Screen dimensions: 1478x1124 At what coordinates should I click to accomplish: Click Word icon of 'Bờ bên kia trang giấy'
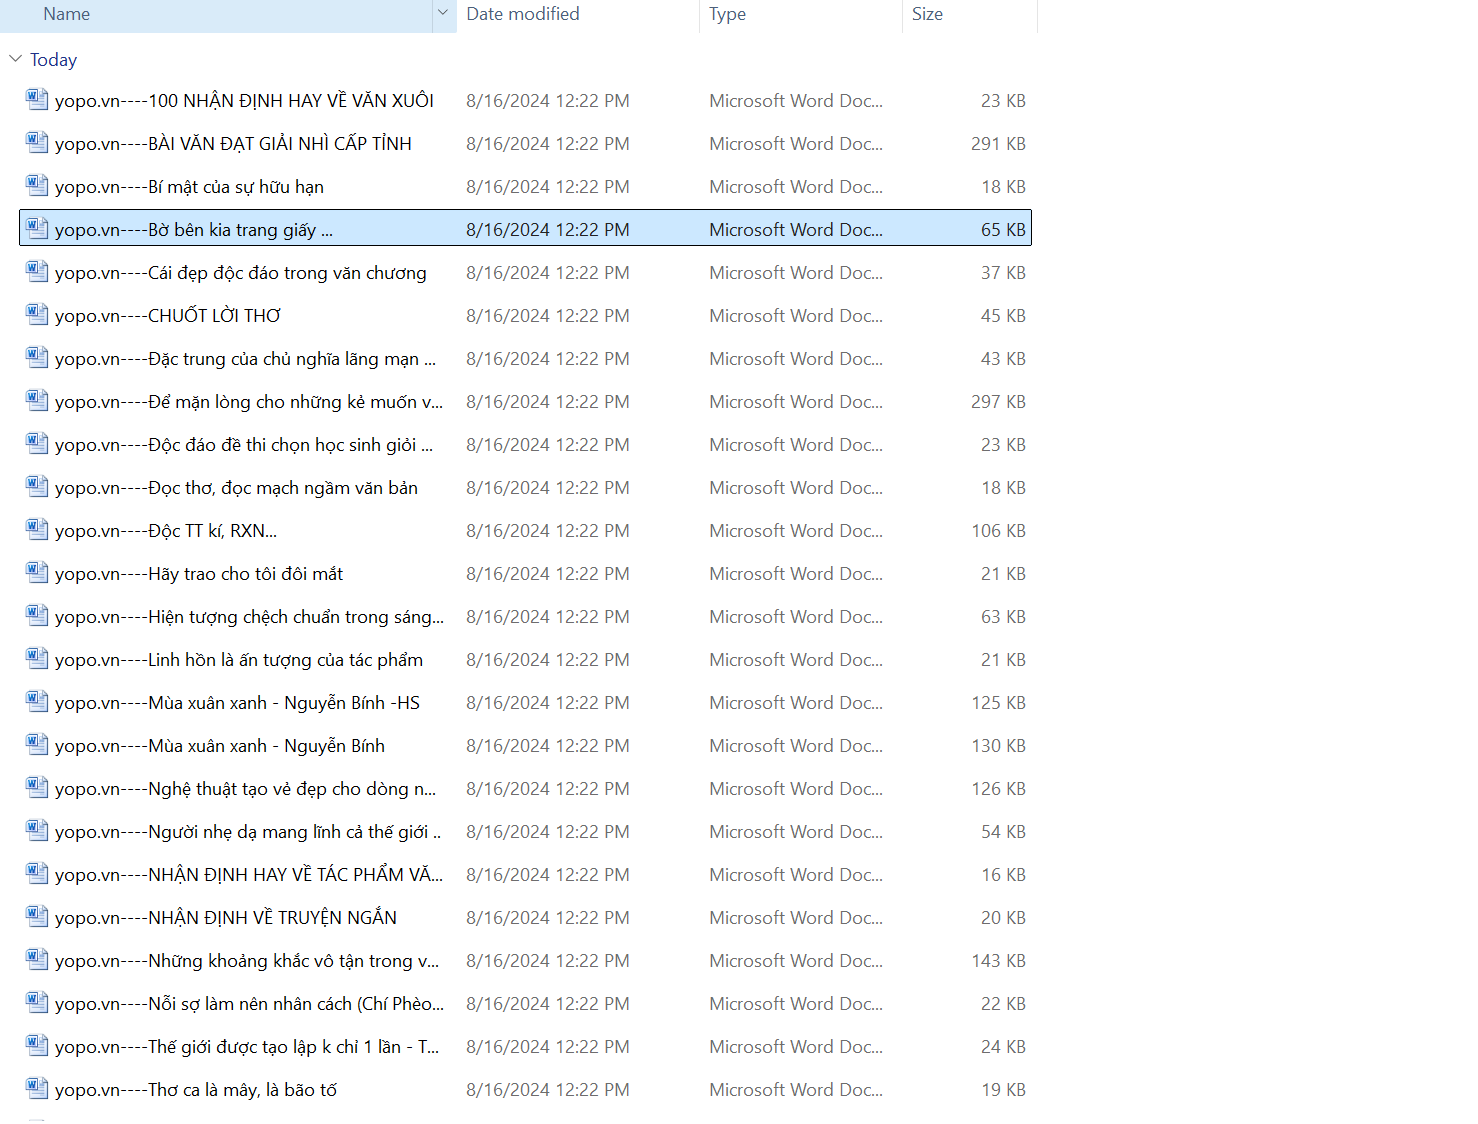click(37, 228)
